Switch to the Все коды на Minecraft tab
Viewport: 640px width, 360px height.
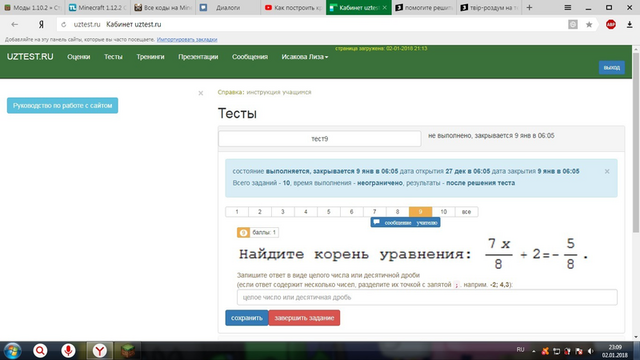(162, 7)
